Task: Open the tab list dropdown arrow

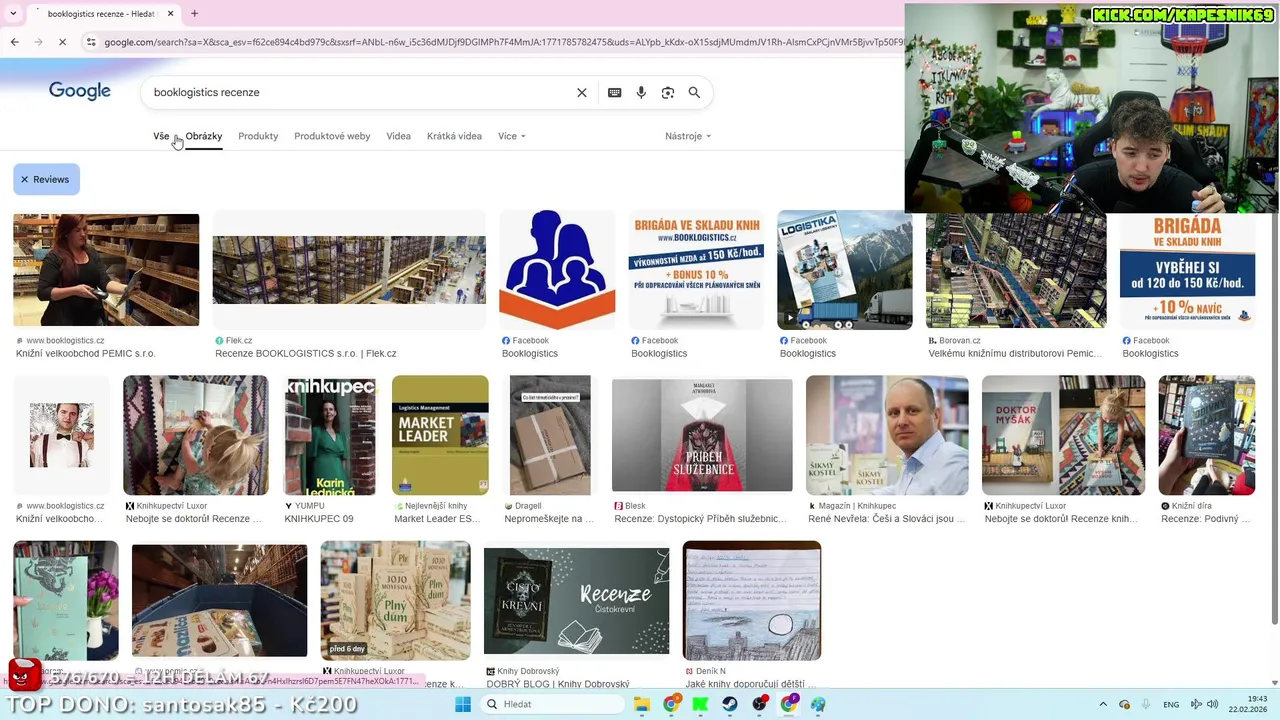Action: [x=13, y=14]
